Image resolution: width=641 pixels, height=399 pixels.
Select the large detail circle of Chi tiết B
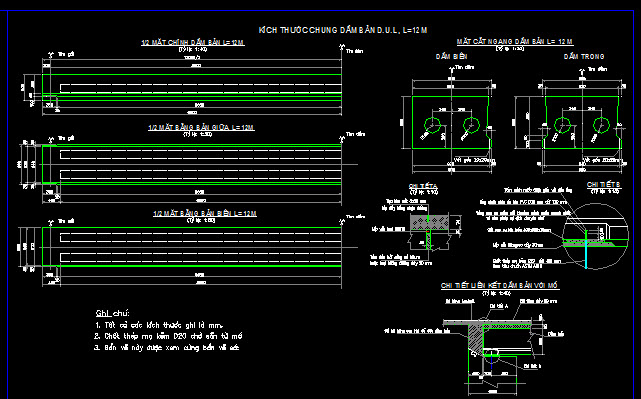[596, 237]
